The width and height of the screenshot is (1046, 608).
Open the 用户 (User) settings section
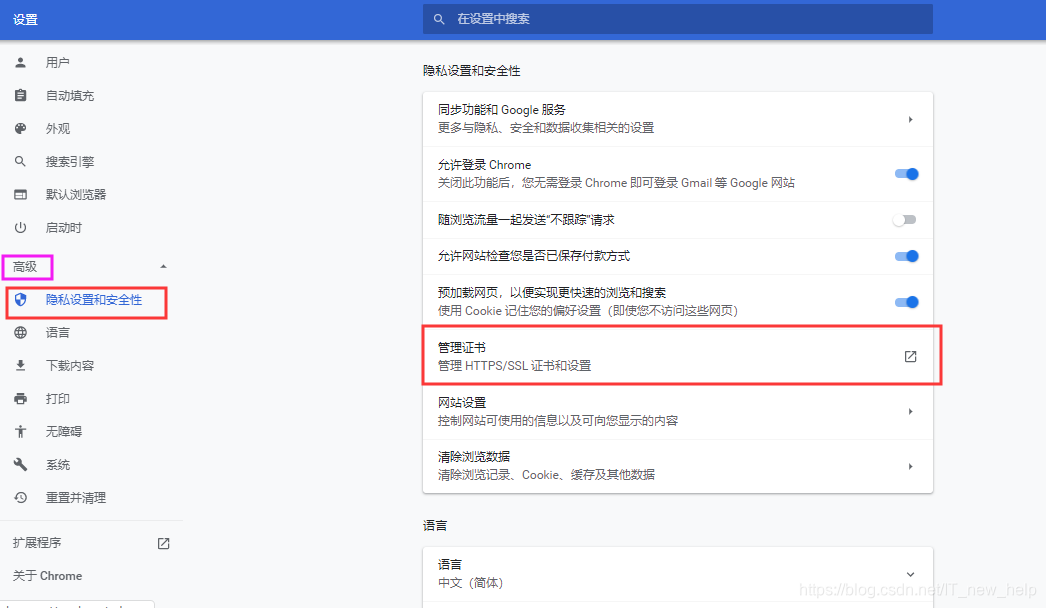click(x=22, y=62)
